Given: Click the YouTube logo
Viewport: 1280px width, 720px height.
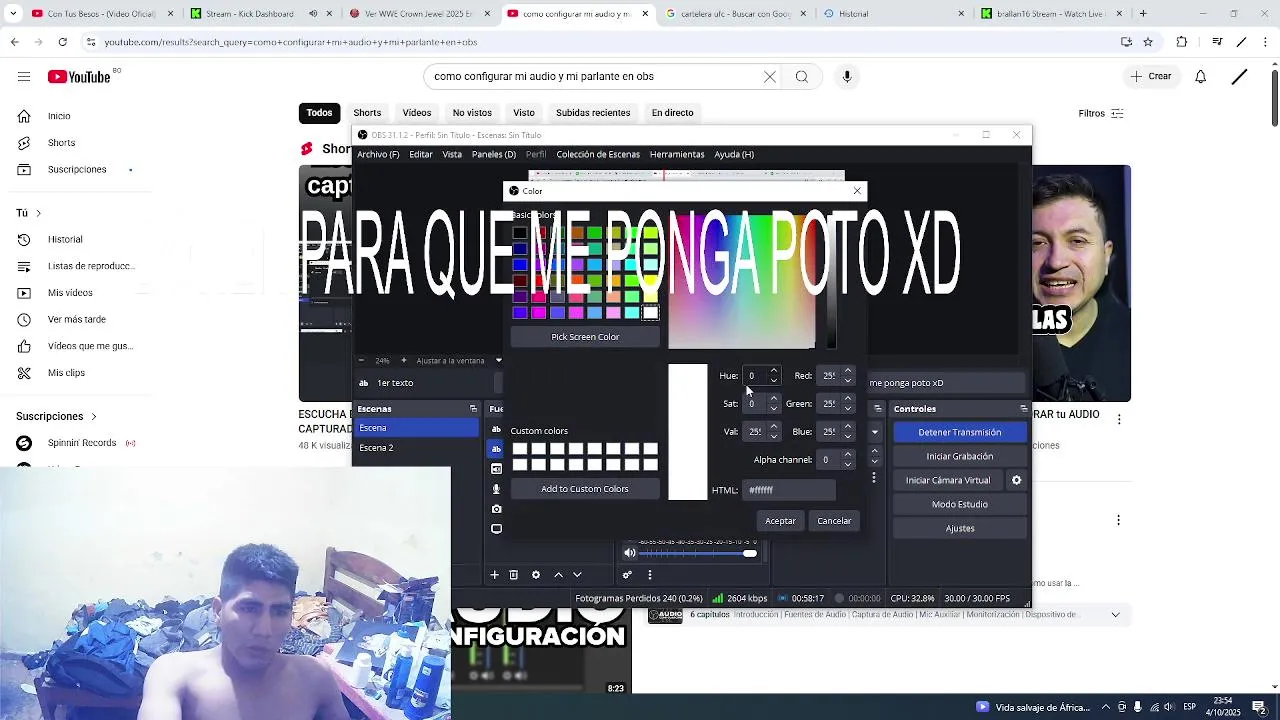Looking at the screenshot, I should click(x=79, y=77).
